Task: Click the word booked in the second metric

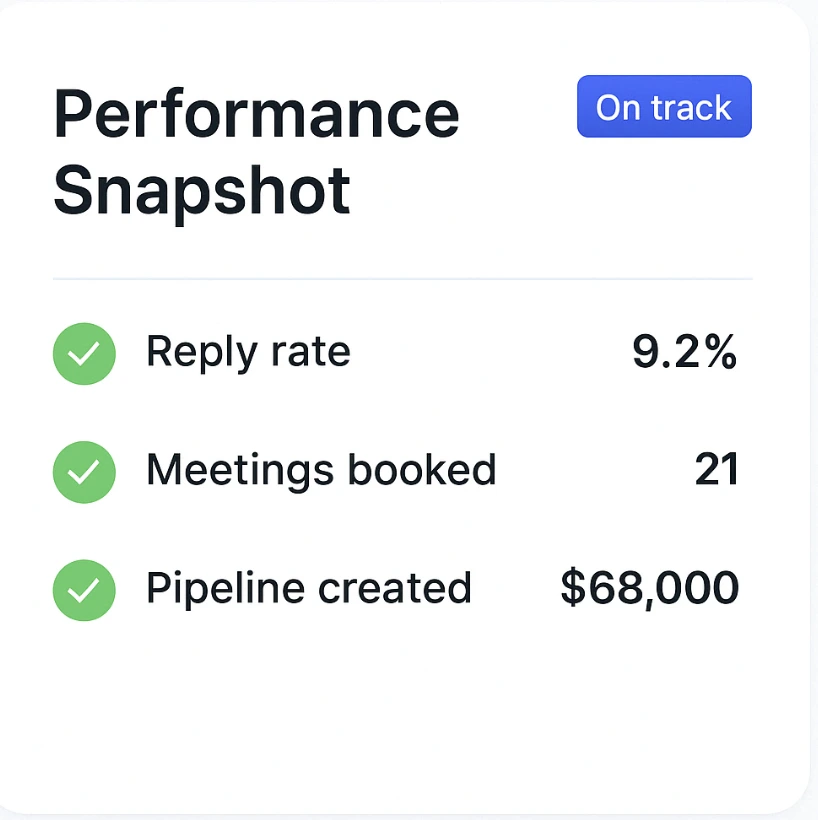Action: [422, 469]
